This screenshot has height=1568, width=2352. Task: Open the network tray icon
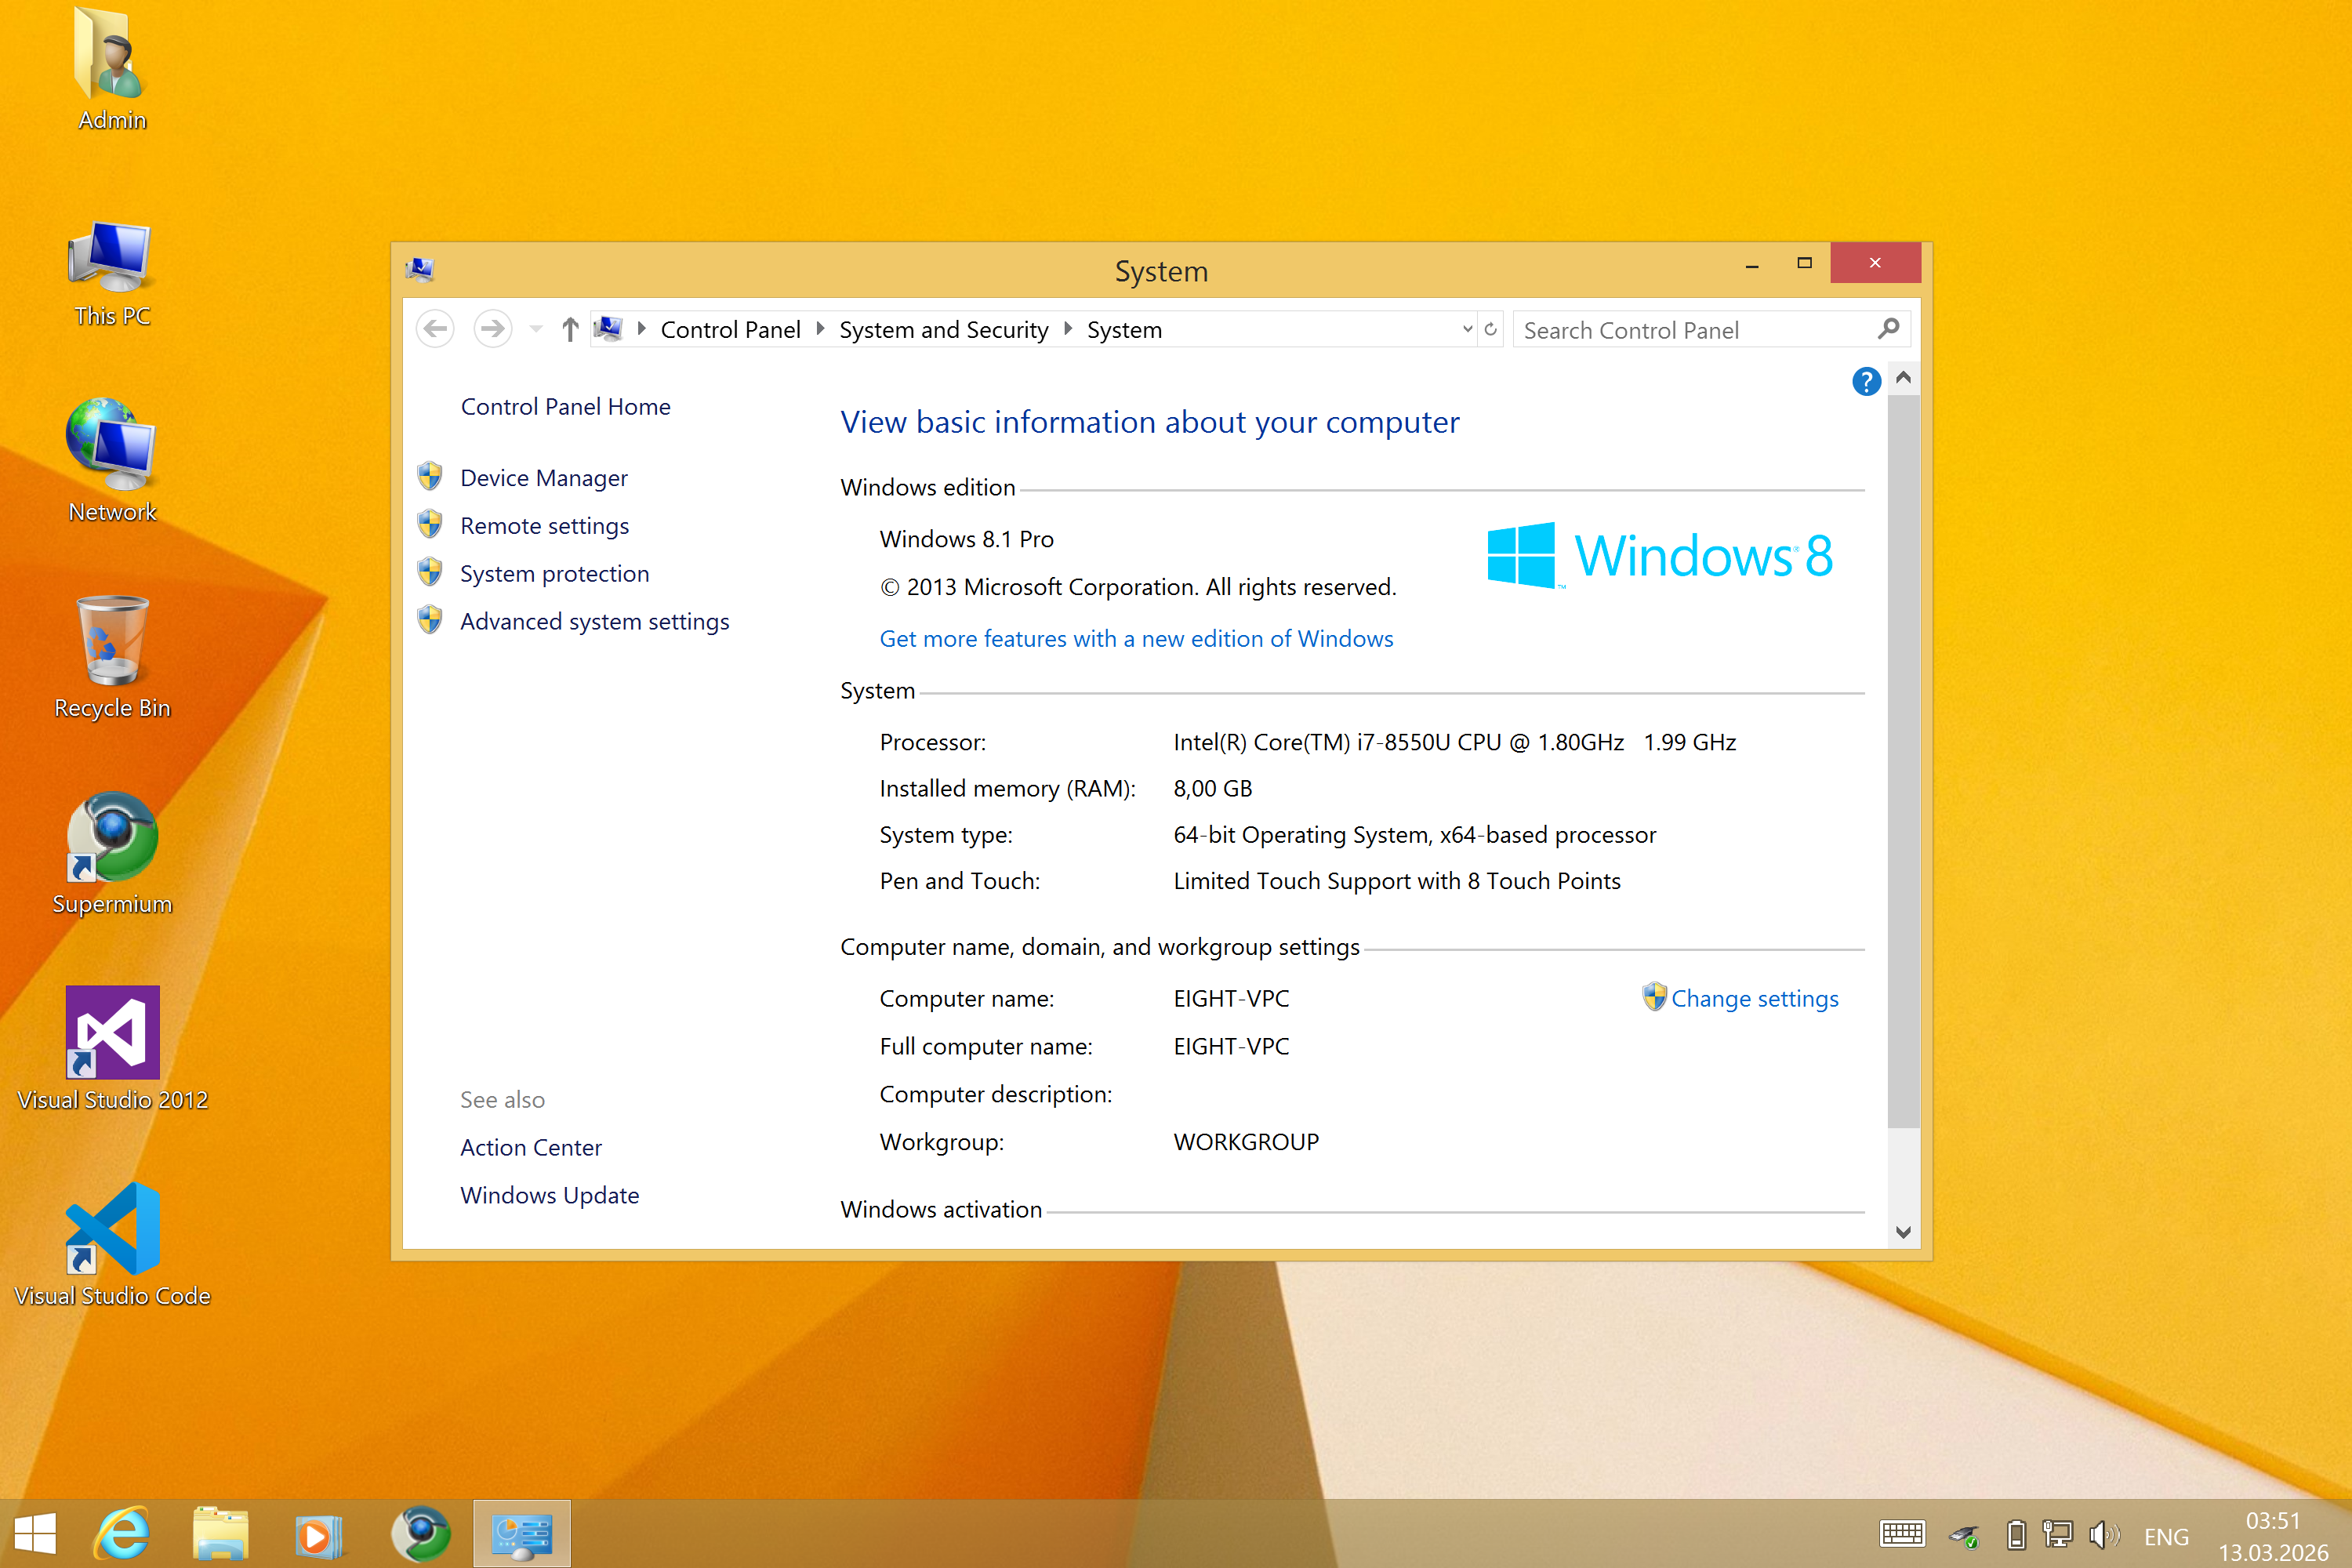(2058, 1534)
